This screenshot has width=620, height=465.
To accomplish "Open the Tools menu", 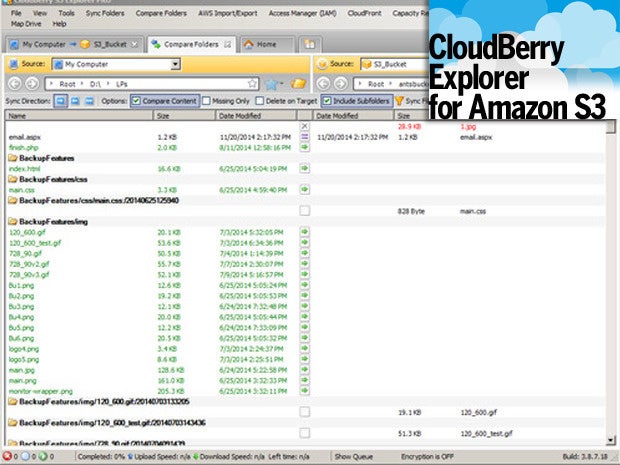I will point(66,13).
